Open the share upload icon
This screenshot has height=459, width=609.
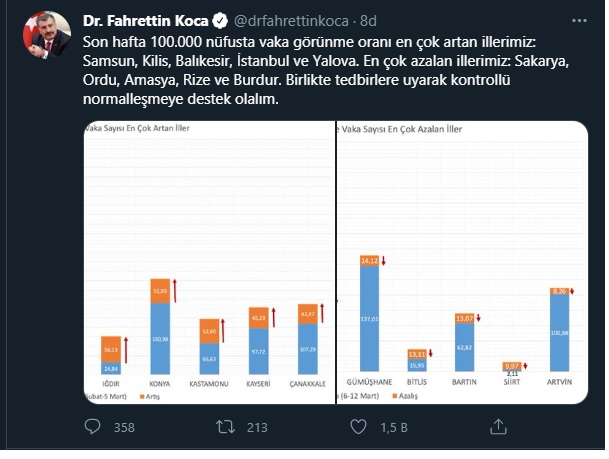point(498,427)
